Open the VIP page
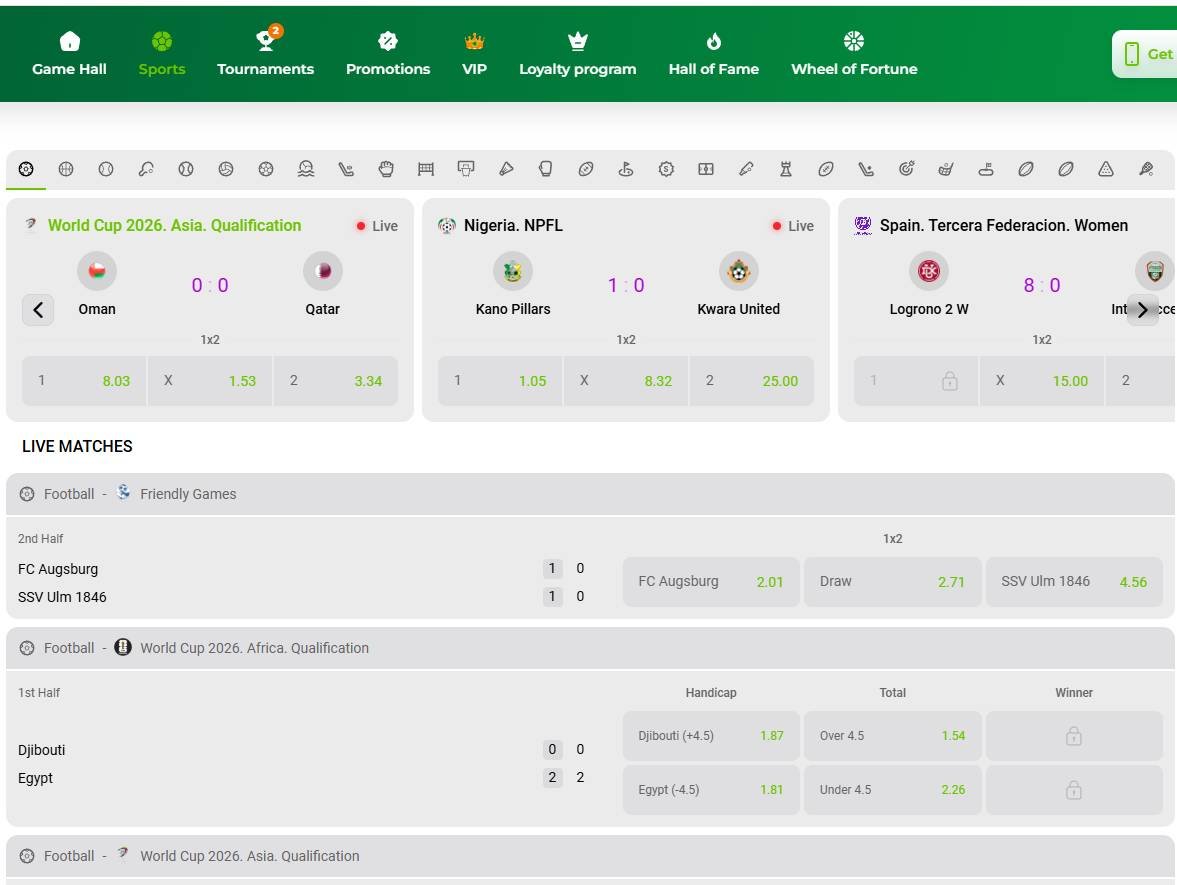Viewport: 1177px width, 885px height. tap(474, 53)
